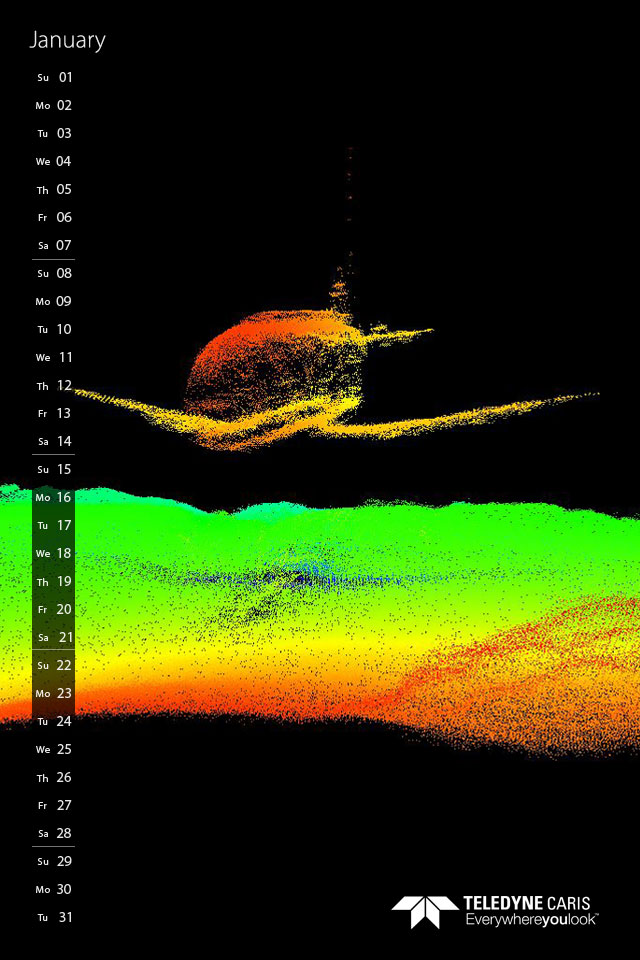
Task: Click the Everywhereyoulook tagline
Action: [x=531, y=920]
